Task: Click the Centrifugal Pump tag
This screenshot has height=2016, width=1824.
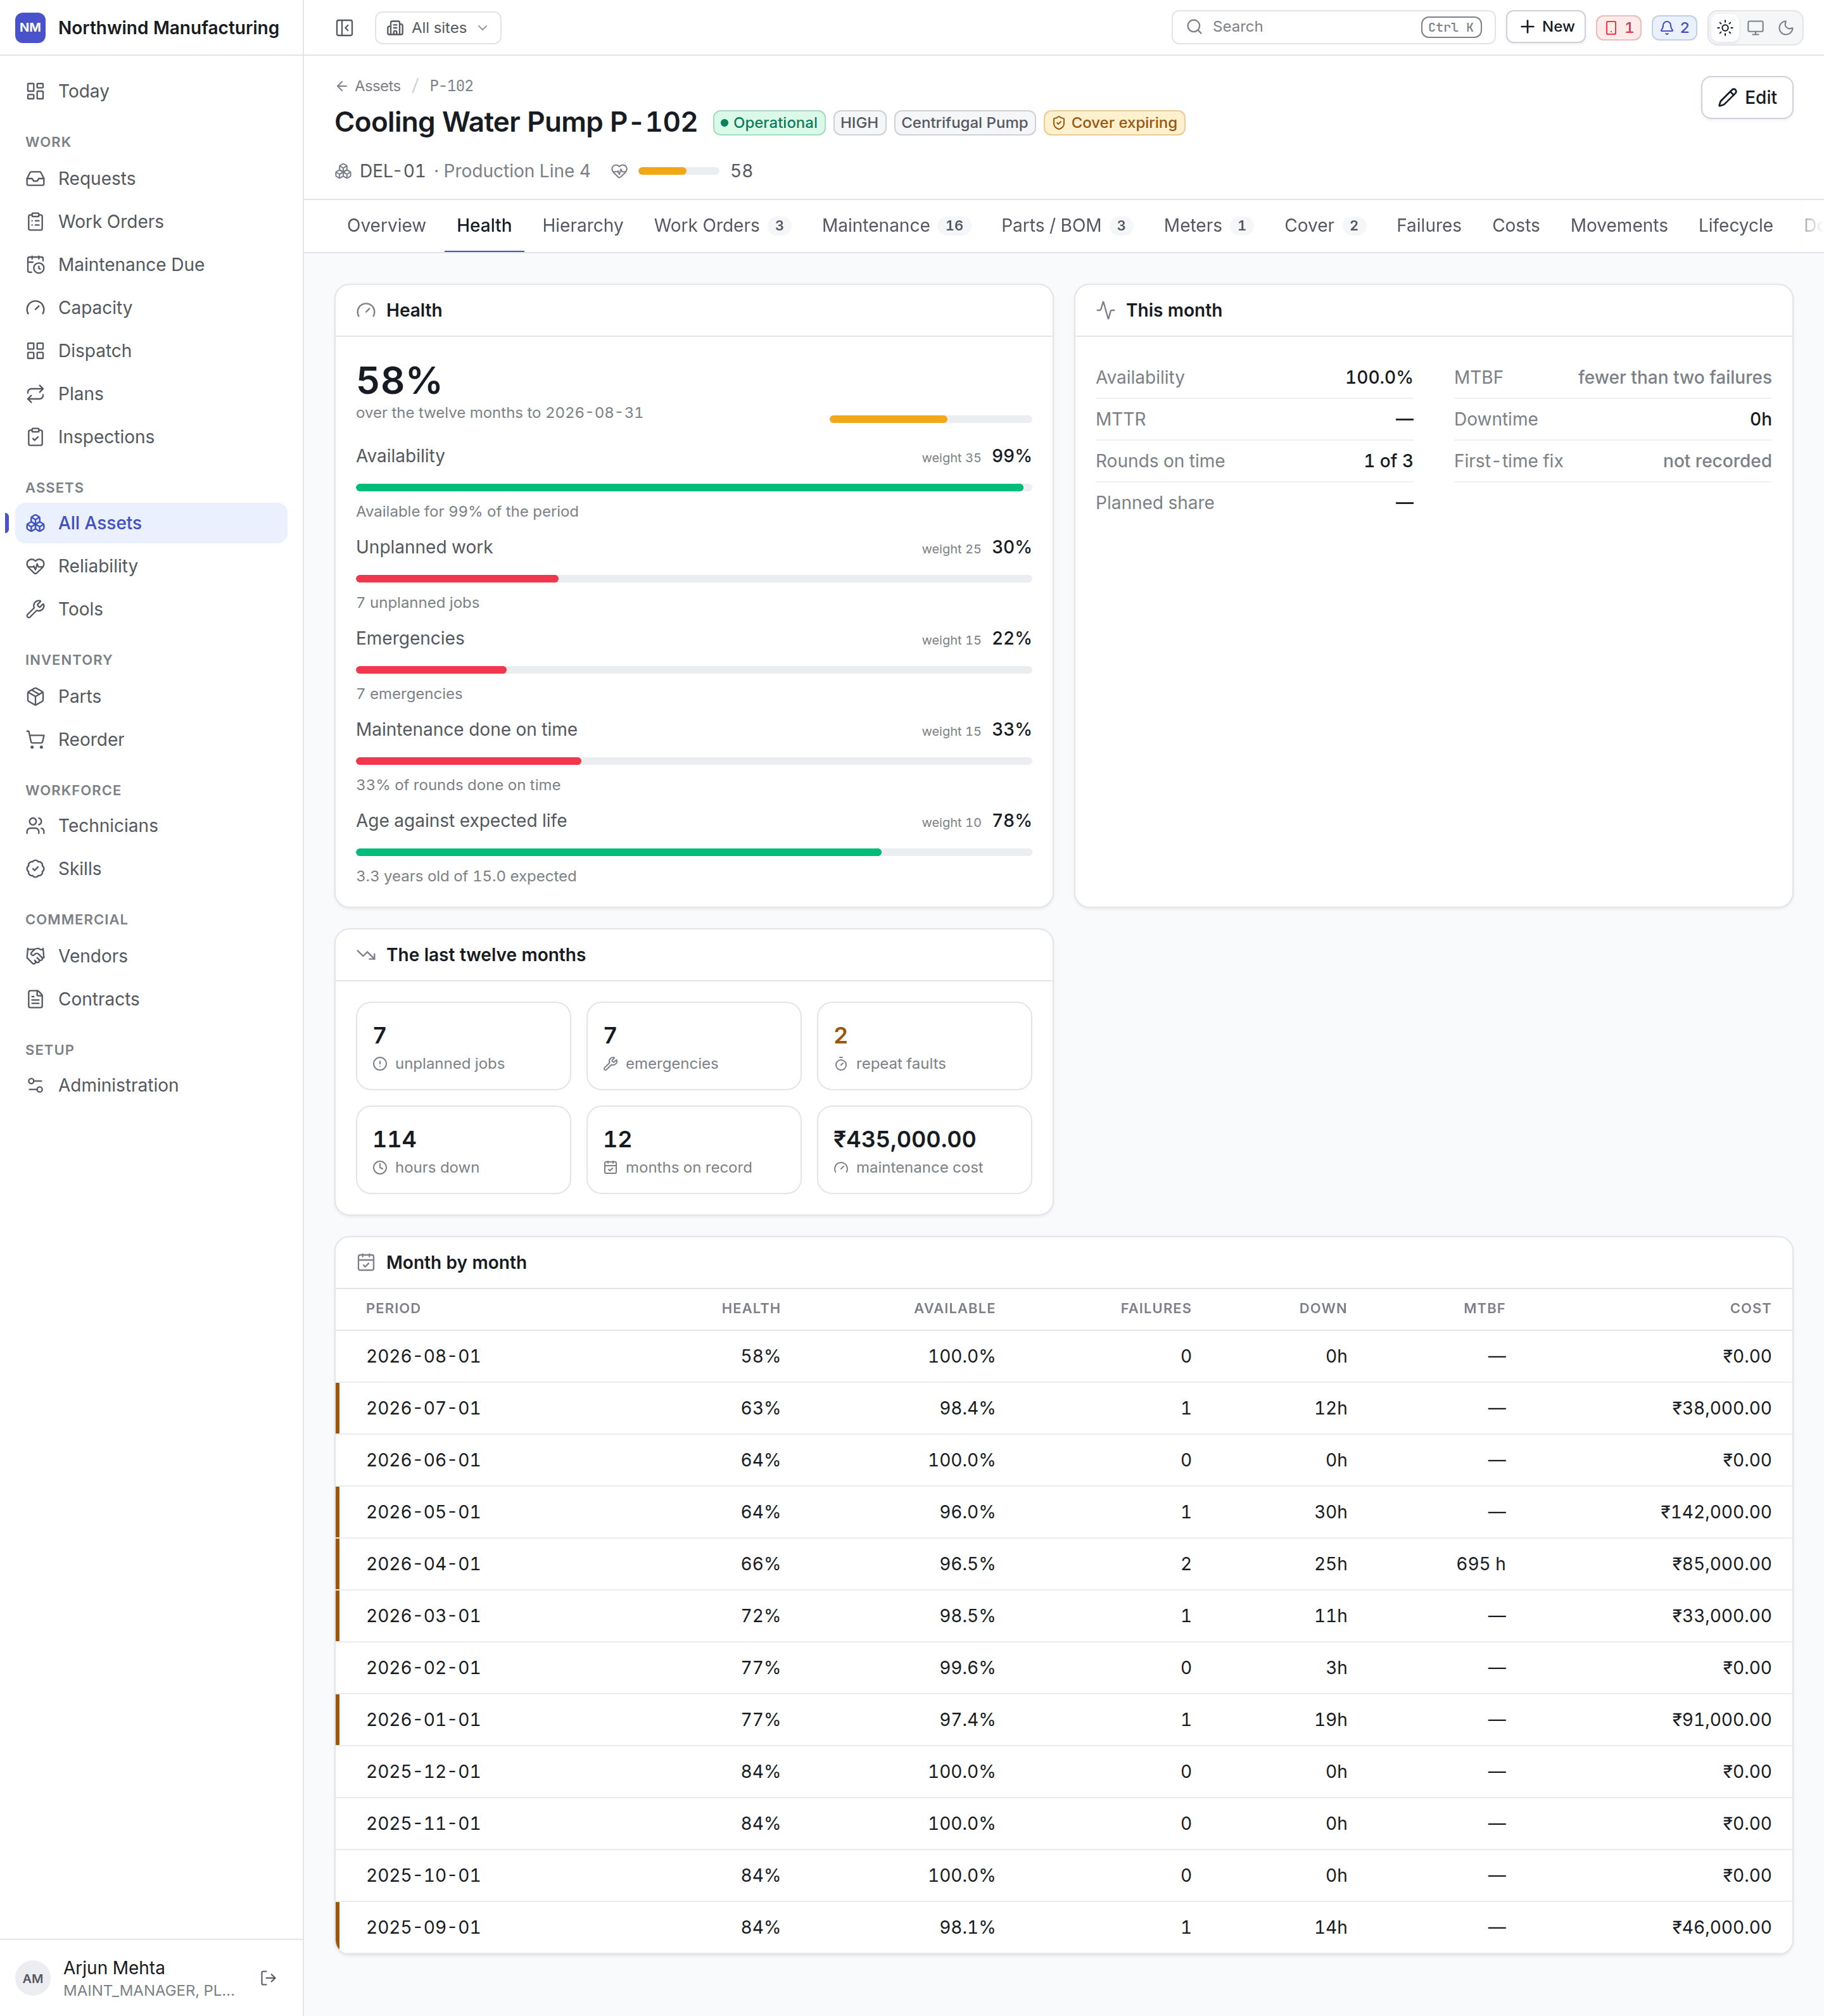Action: pos(964,123)
